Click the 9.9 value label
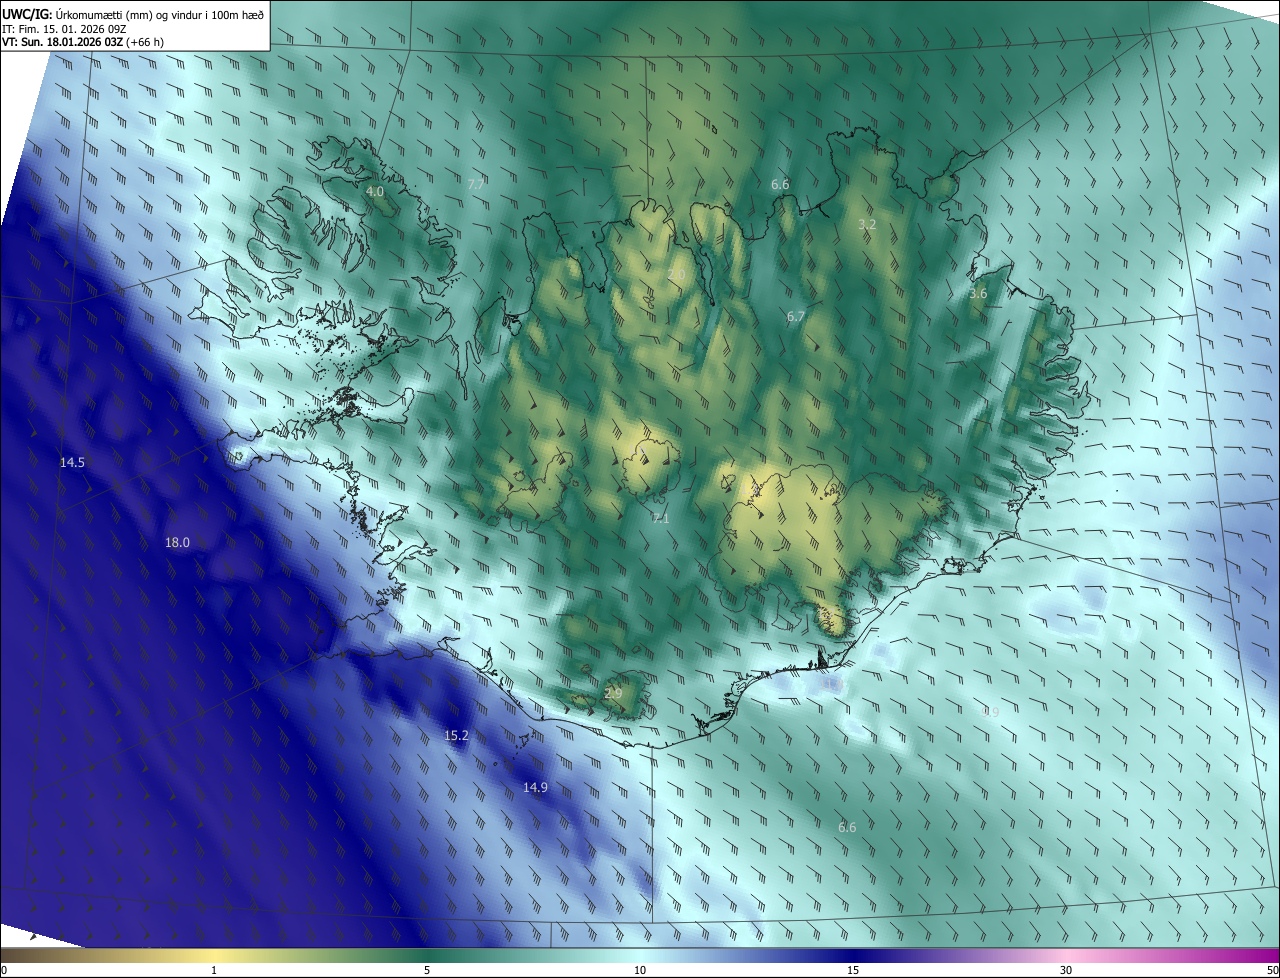Screen dimensions: 1280x978 click(x=990, y=712)
